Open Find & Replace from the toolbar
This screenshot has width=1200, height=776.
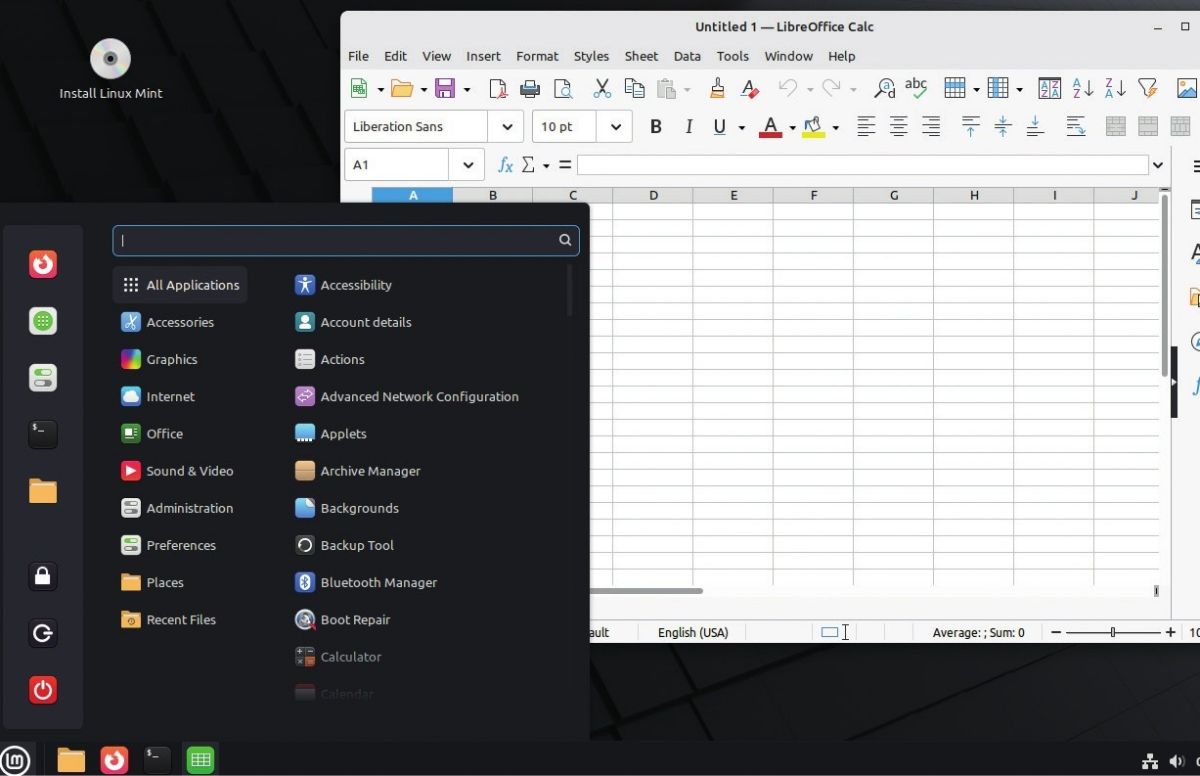tap(885, 89)
